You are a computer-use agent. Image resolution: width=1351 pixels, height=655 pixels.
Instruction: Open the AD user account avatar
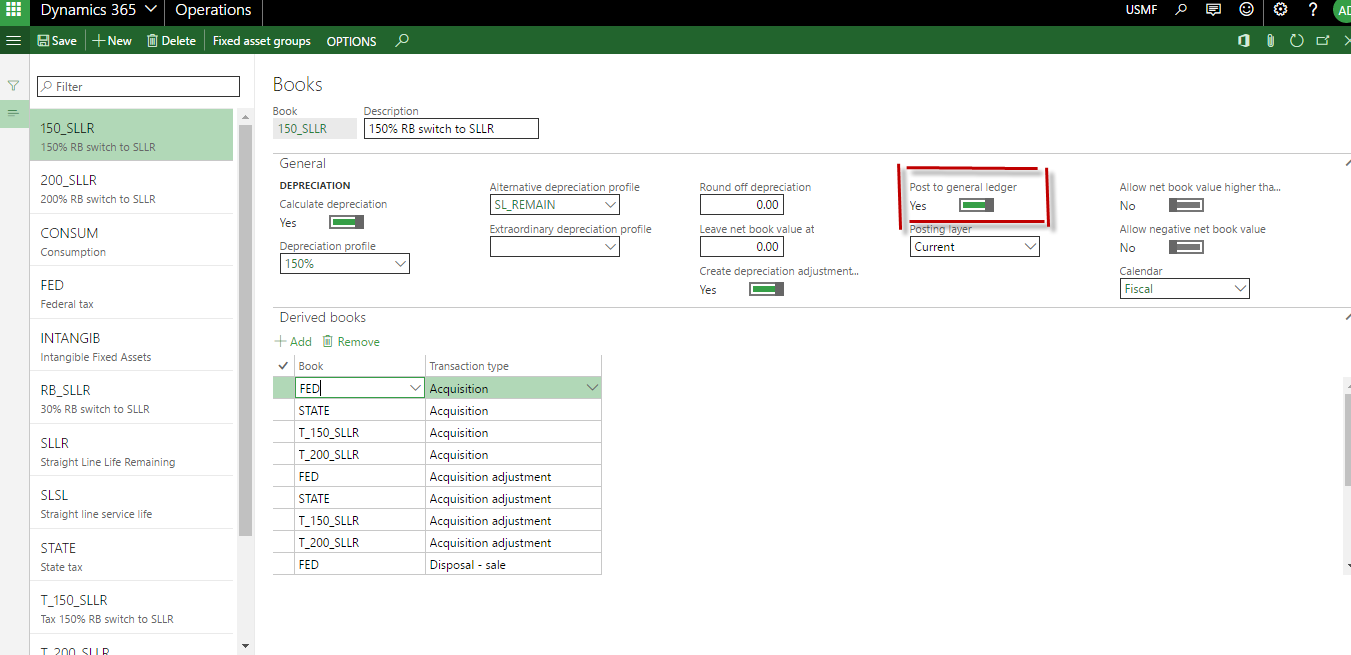click(x=1342, y=11)
